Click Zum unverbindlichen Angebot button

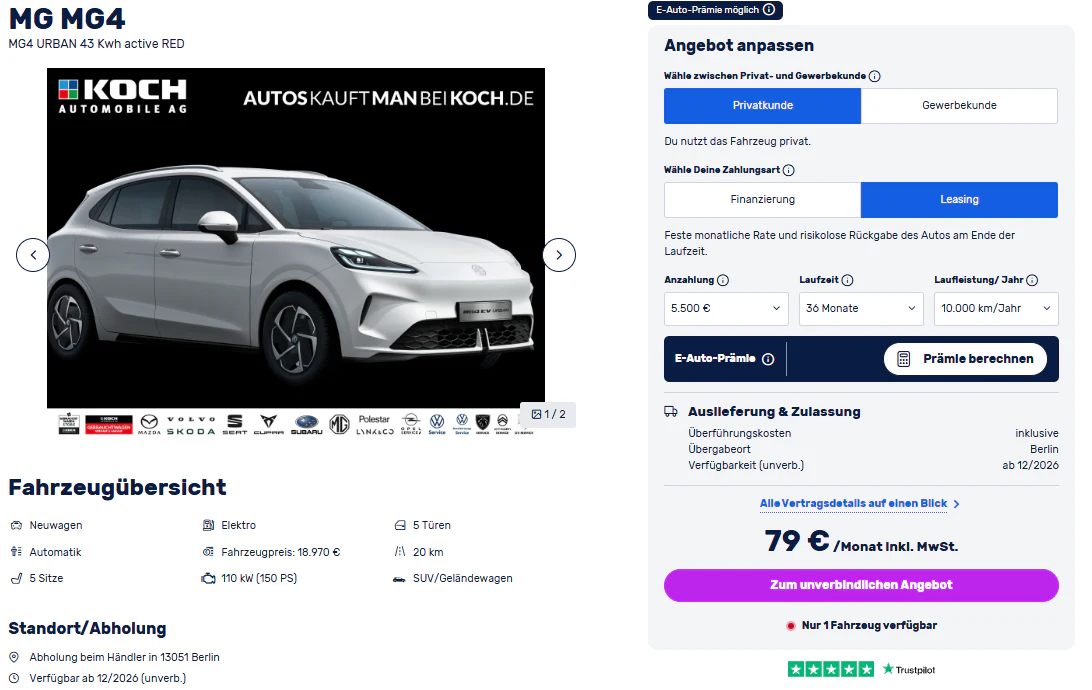[x=861, y=586]
